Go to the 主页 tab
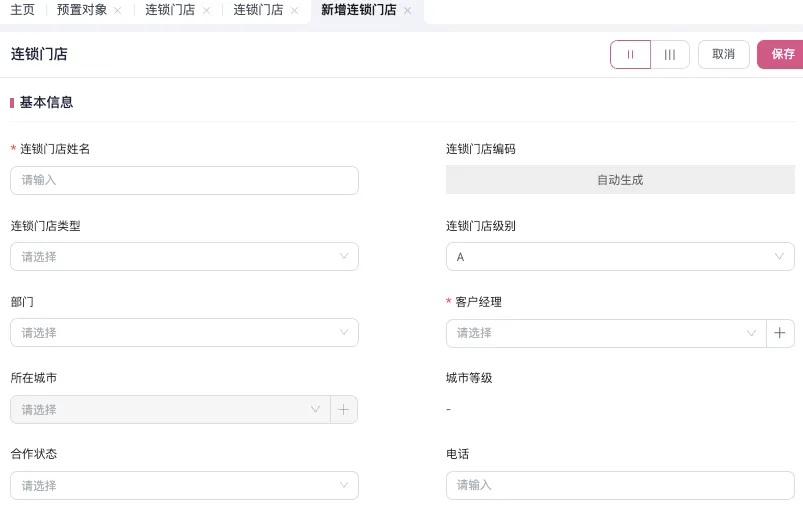 click(x=22, y=10)
